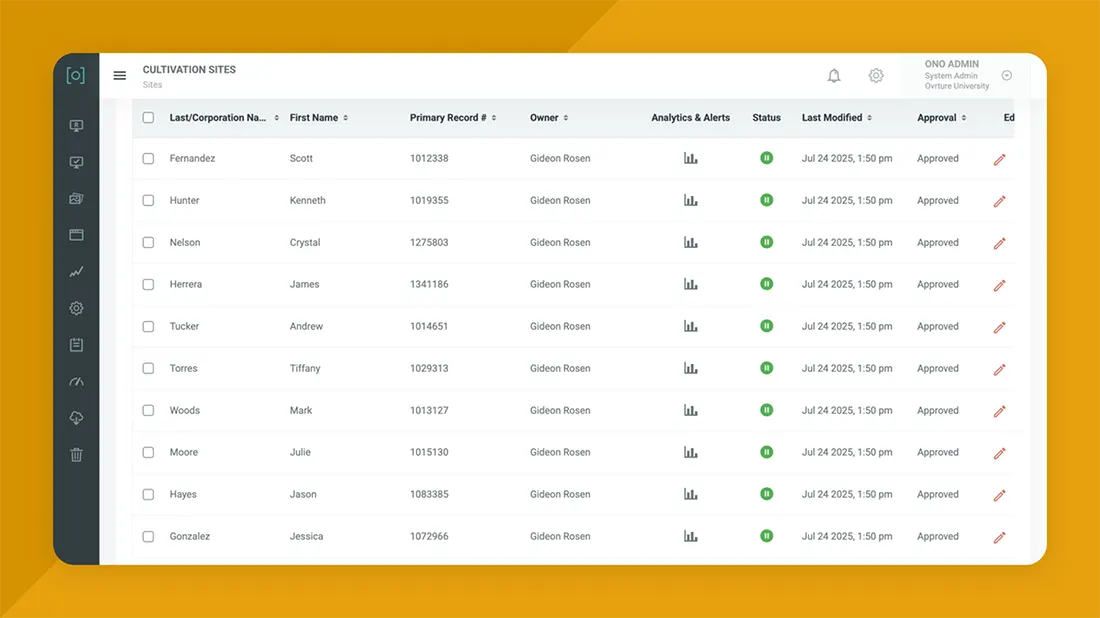Click the green status icon for Hunter

click(766, 200)
